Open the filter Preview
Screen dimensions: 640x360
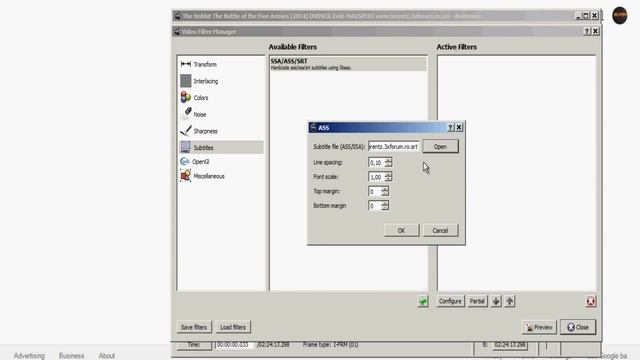tap(539, 327)
